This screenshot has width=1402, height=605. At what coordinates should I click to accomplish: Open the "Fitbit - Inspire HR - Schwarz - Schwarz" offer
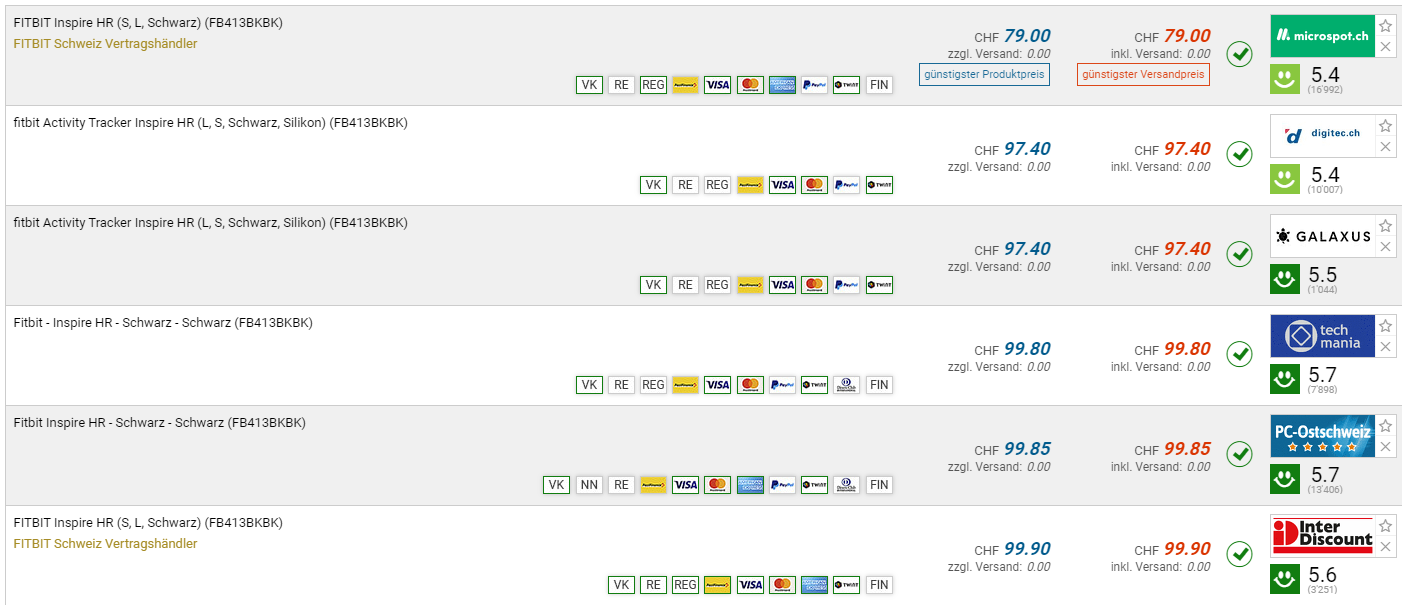pyautogui.click(x=163, y=323)
